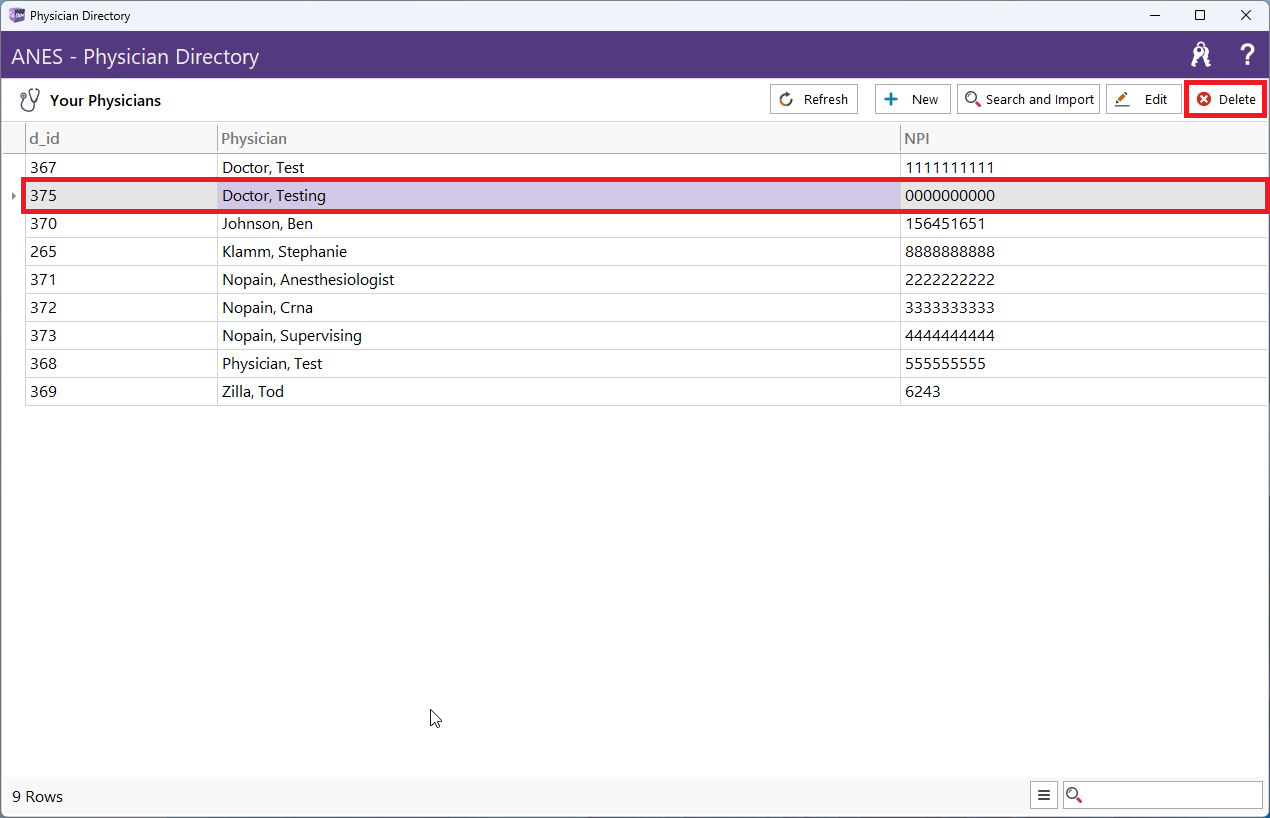This screenshot has height=818, width=1270.
Task: Click d_id cell 372
Action: point(121,308)
